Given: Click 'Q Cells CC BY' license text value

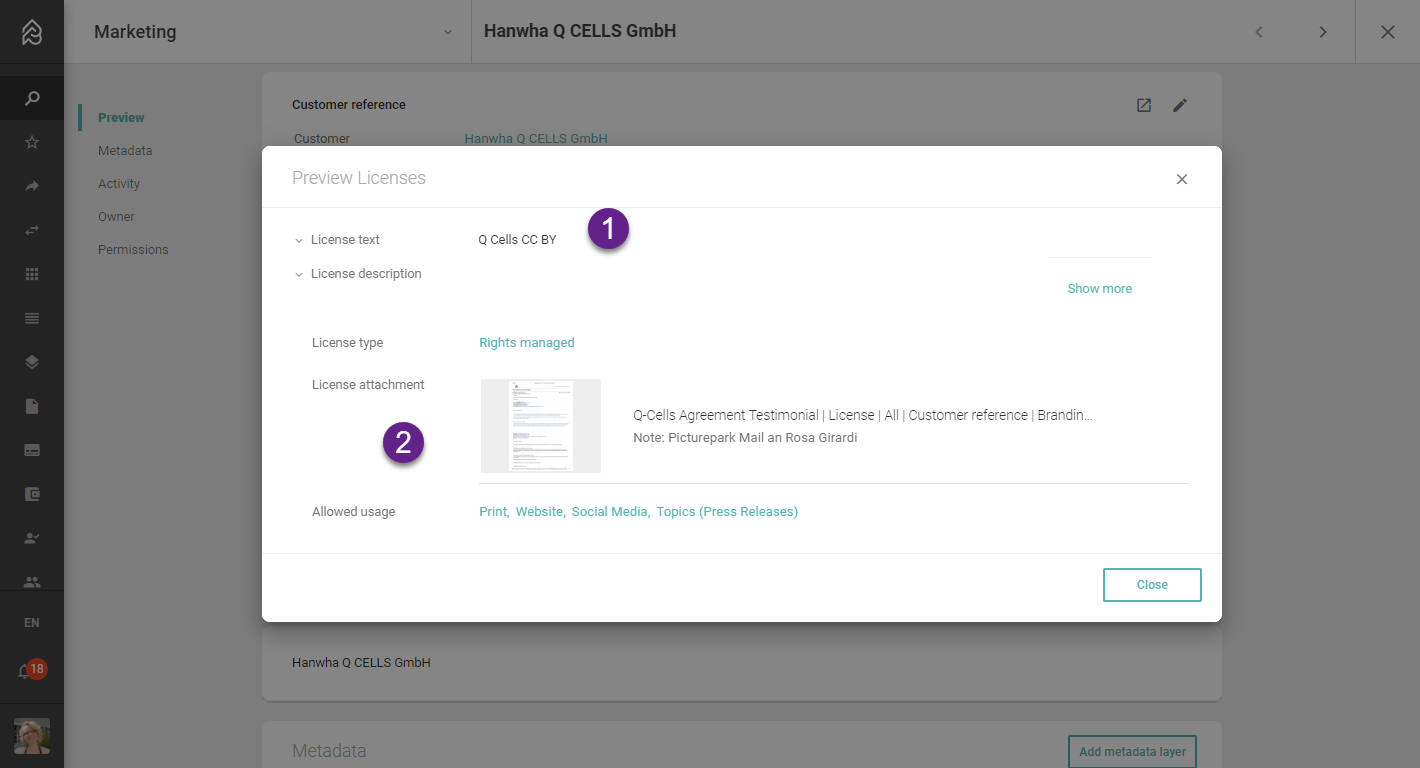Looking at the screenshot, I should (517, 240).
